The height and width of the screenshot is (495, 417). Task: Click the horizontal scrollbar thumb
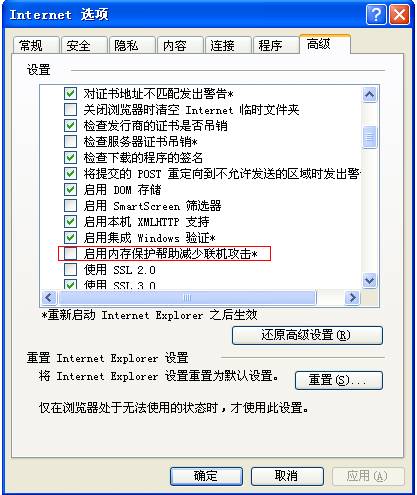coord(187,297)
